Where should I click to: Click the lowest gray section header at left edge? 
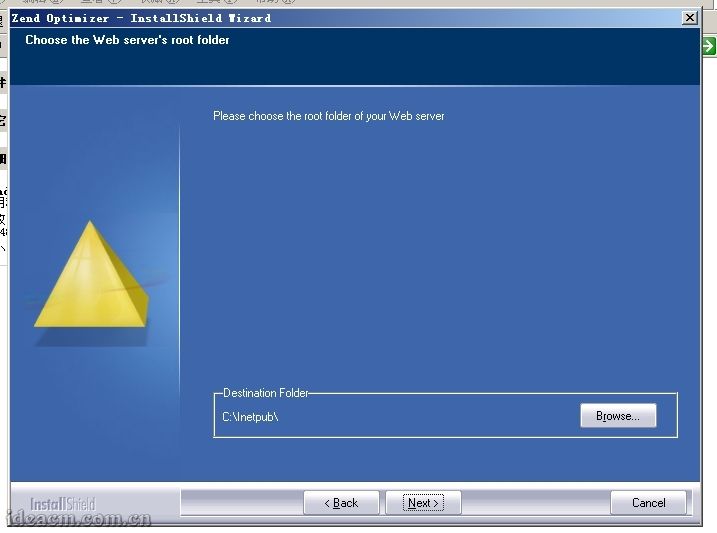3,159
